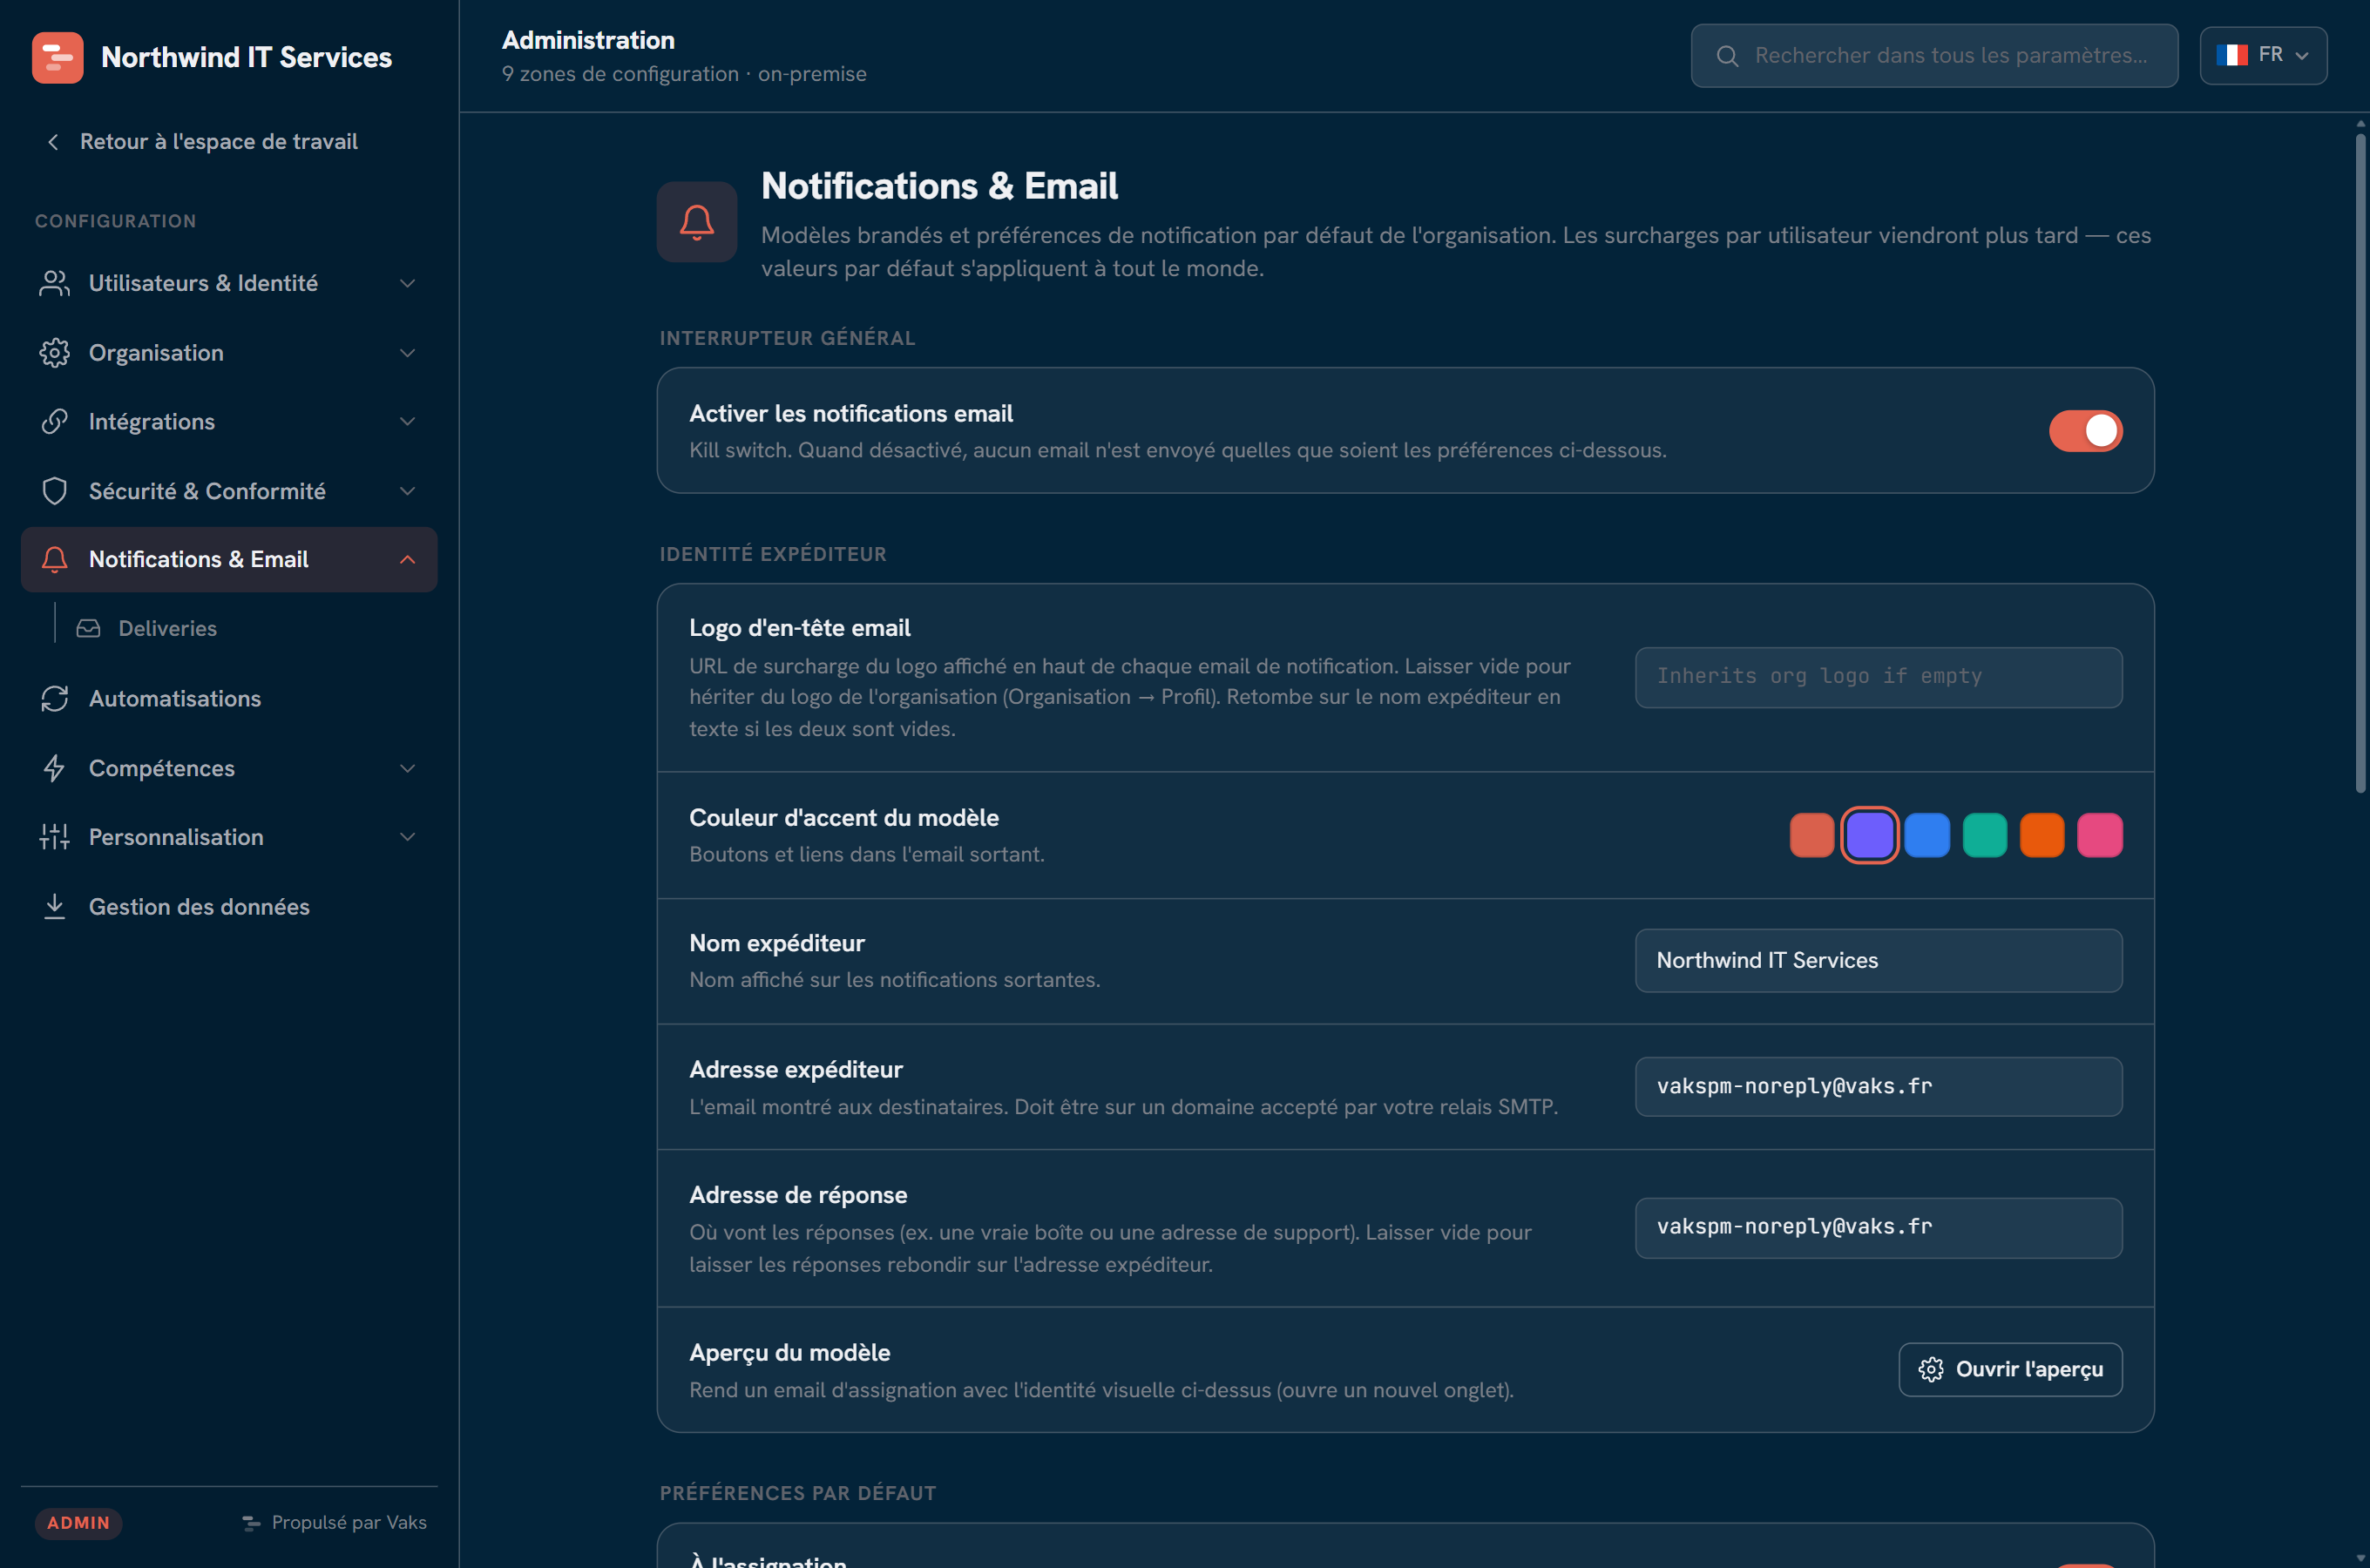Click the back arrow beside Retour à l'espace de travail
Screen dimensions: 2370x1568
(x=53, y=142)
